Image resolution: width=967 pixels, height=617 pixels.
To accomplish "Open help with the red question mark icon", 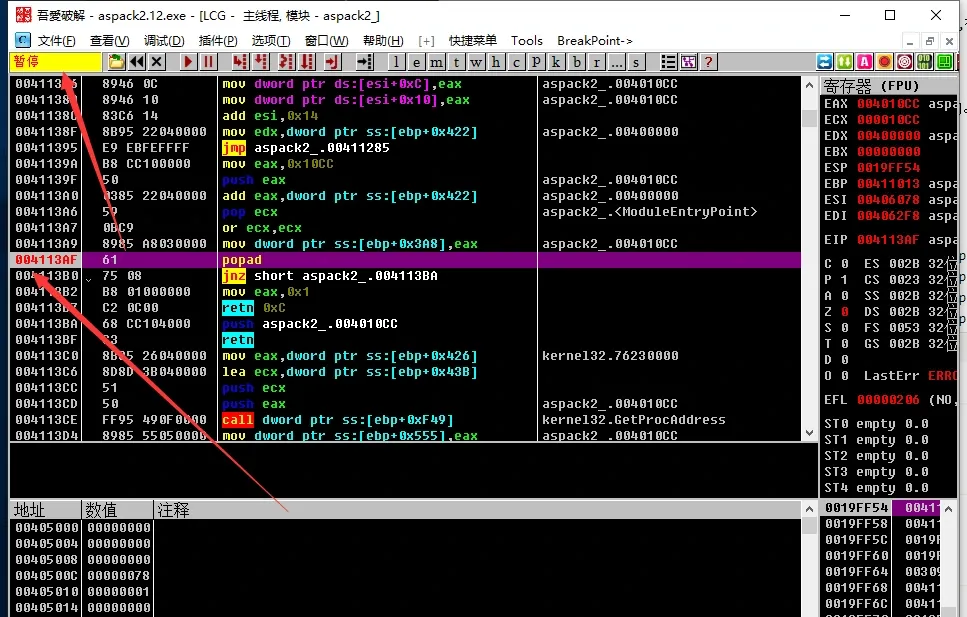I will [x=709, y=62].
